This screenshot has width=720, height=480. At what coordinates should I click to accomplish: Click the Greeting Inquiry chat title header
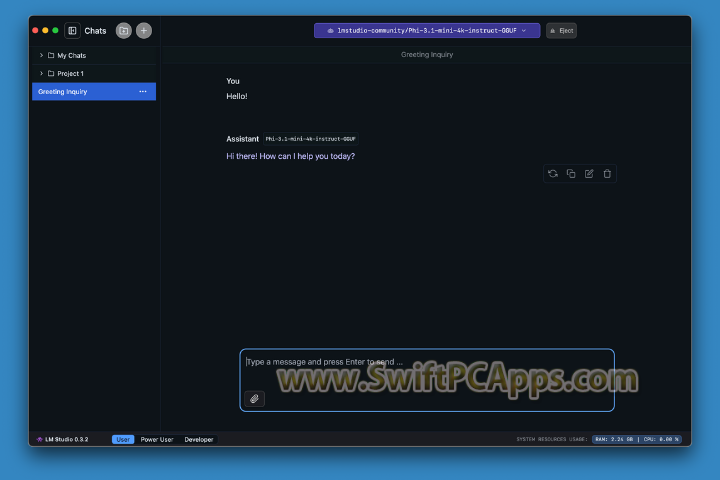coord(427,55)
